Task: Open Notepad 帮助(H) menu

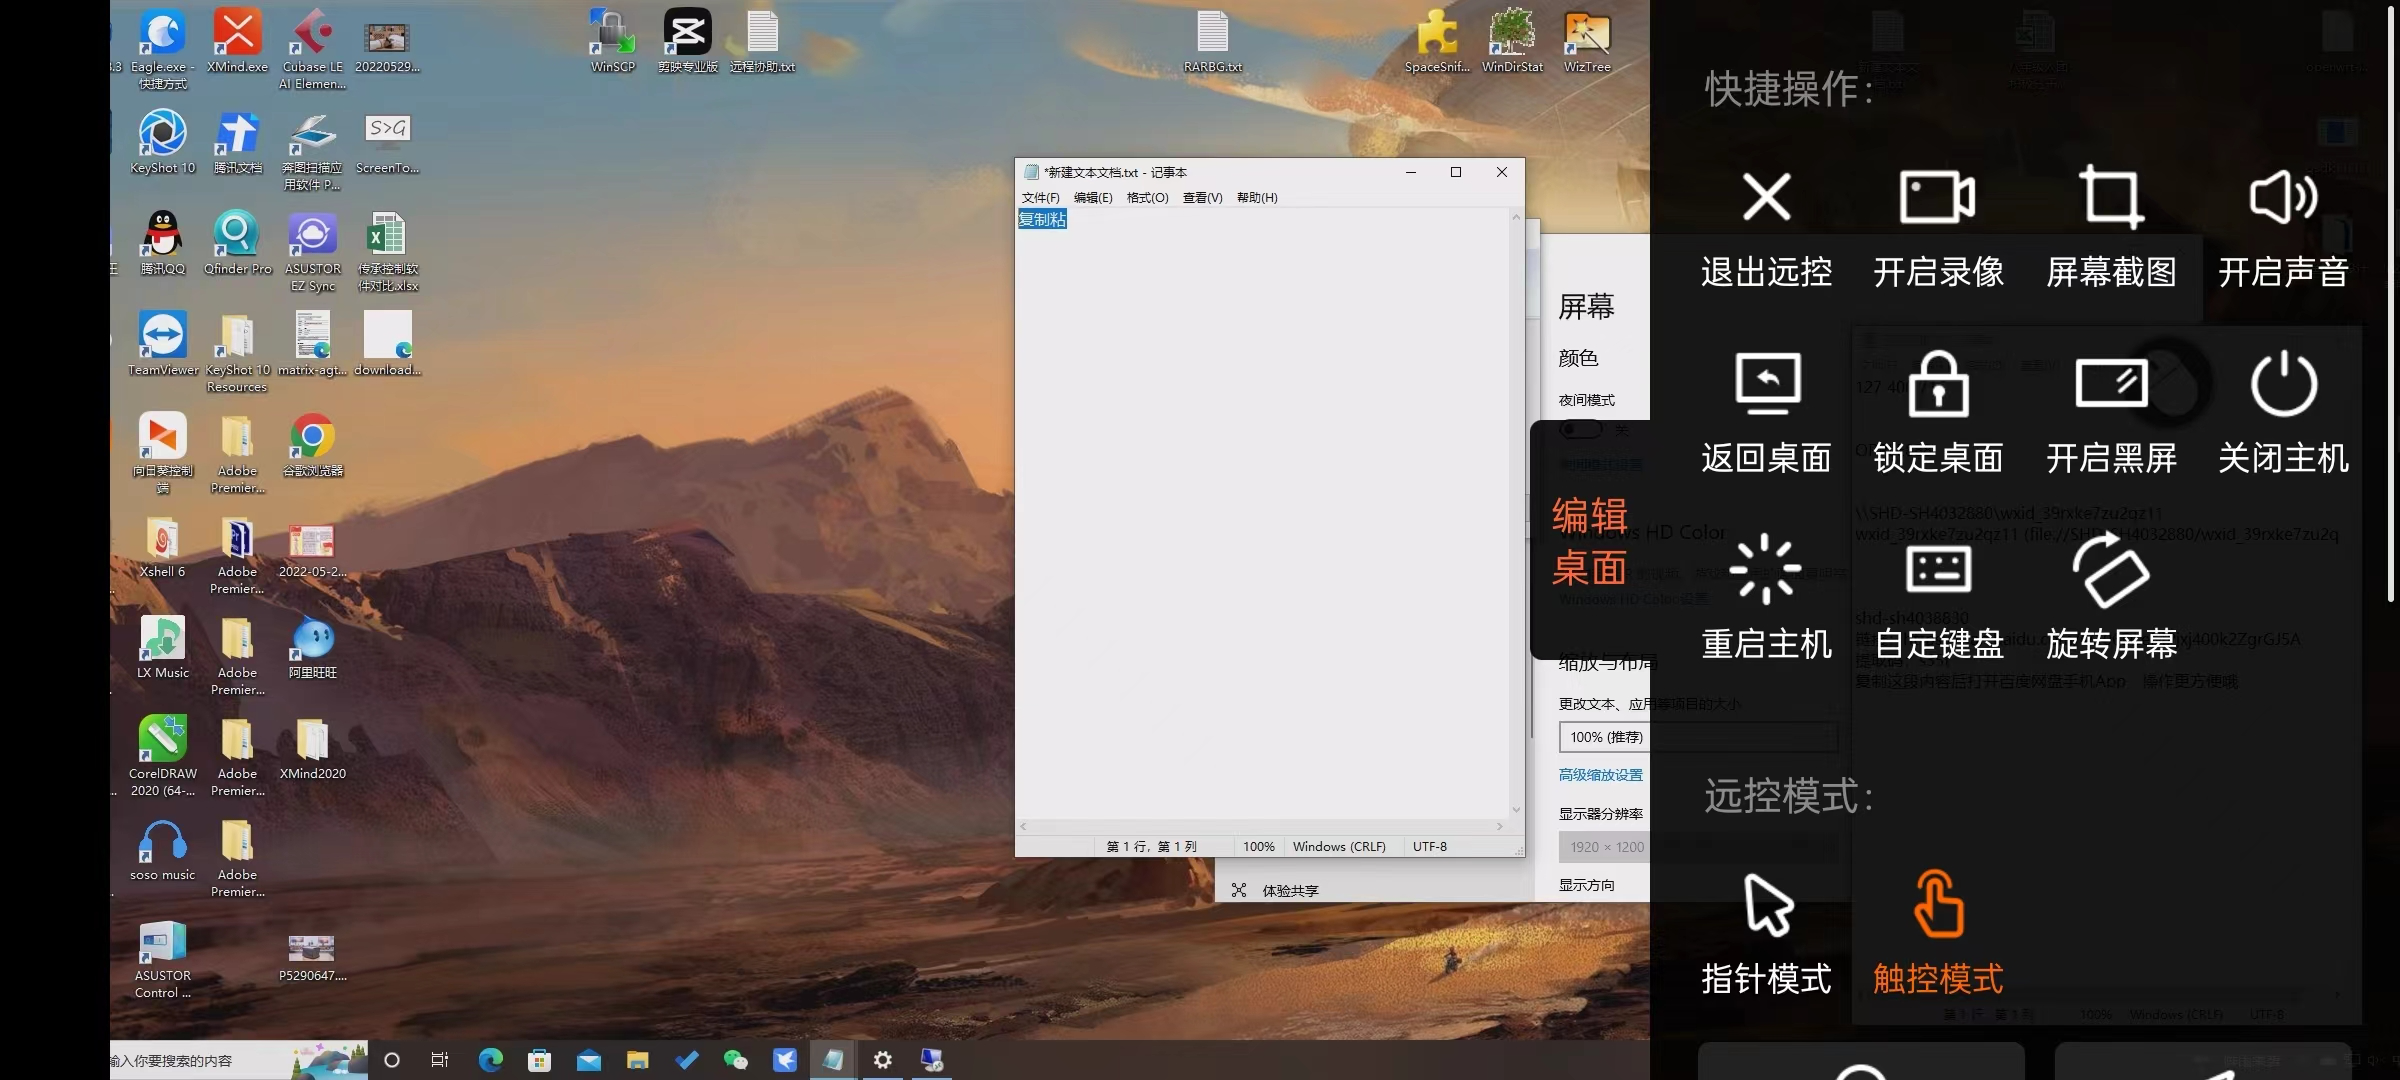Action: pyautogui.click(x=1257, y=198)
